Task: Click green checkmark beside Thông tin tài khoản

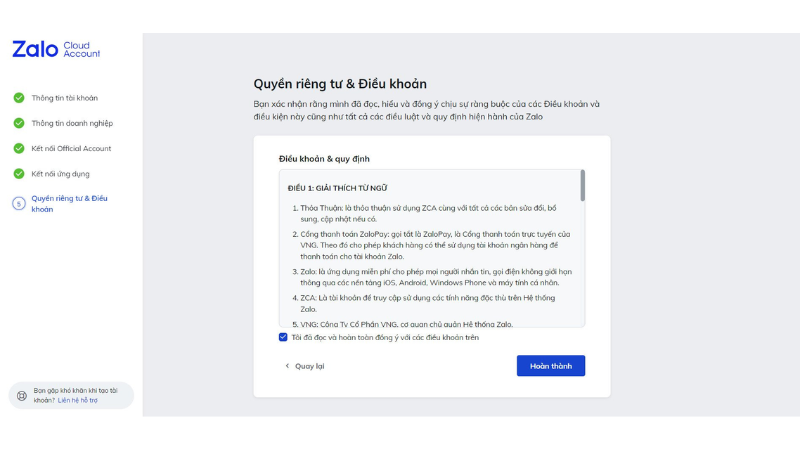Action: 19,98
